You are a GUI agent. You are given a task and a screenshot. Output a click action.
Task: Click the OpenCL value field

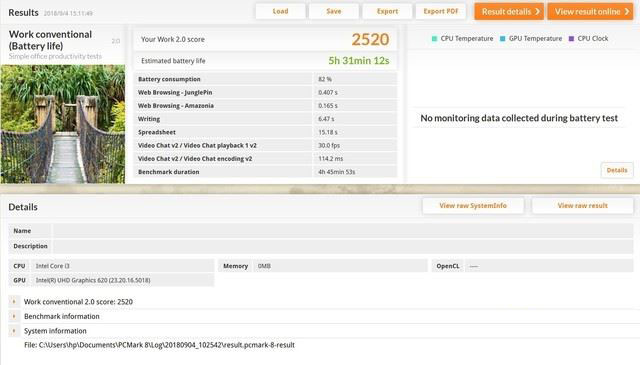pyautogui.click(x=549, y=266)
